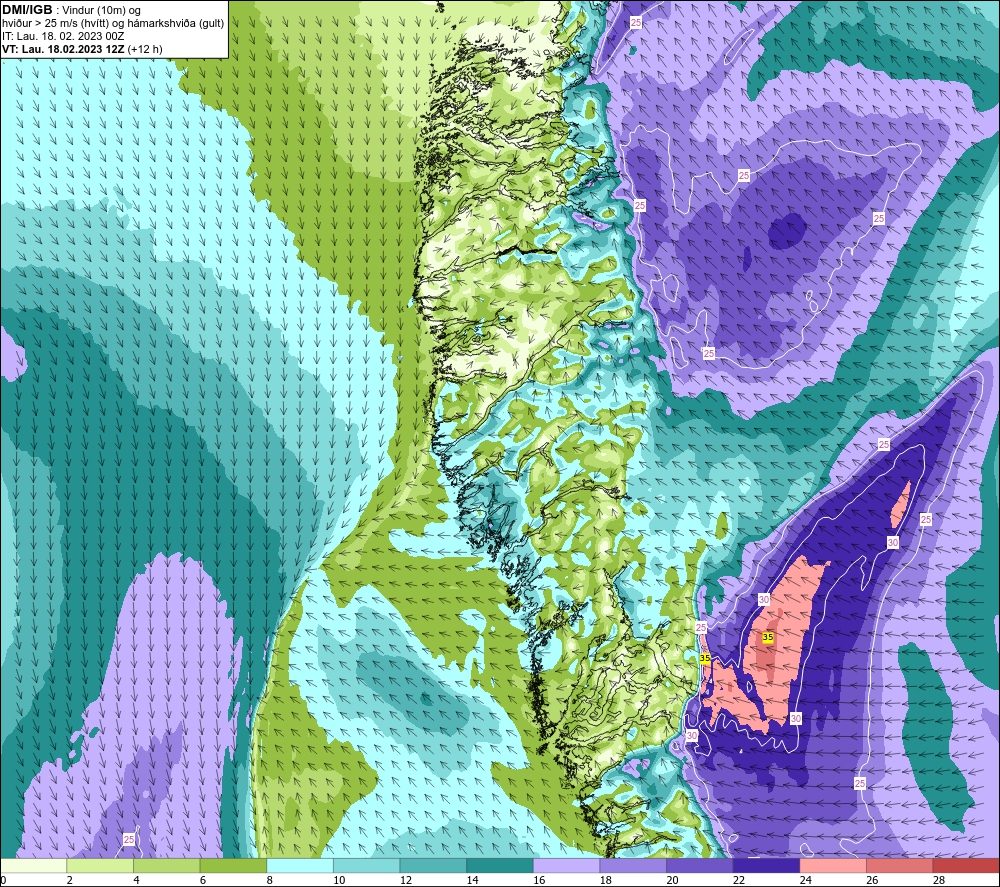Click the 'IT: Lau. 18. 02. 2023 00Z' line
This screenshot has width=1000, height=887.
point(63,36)
